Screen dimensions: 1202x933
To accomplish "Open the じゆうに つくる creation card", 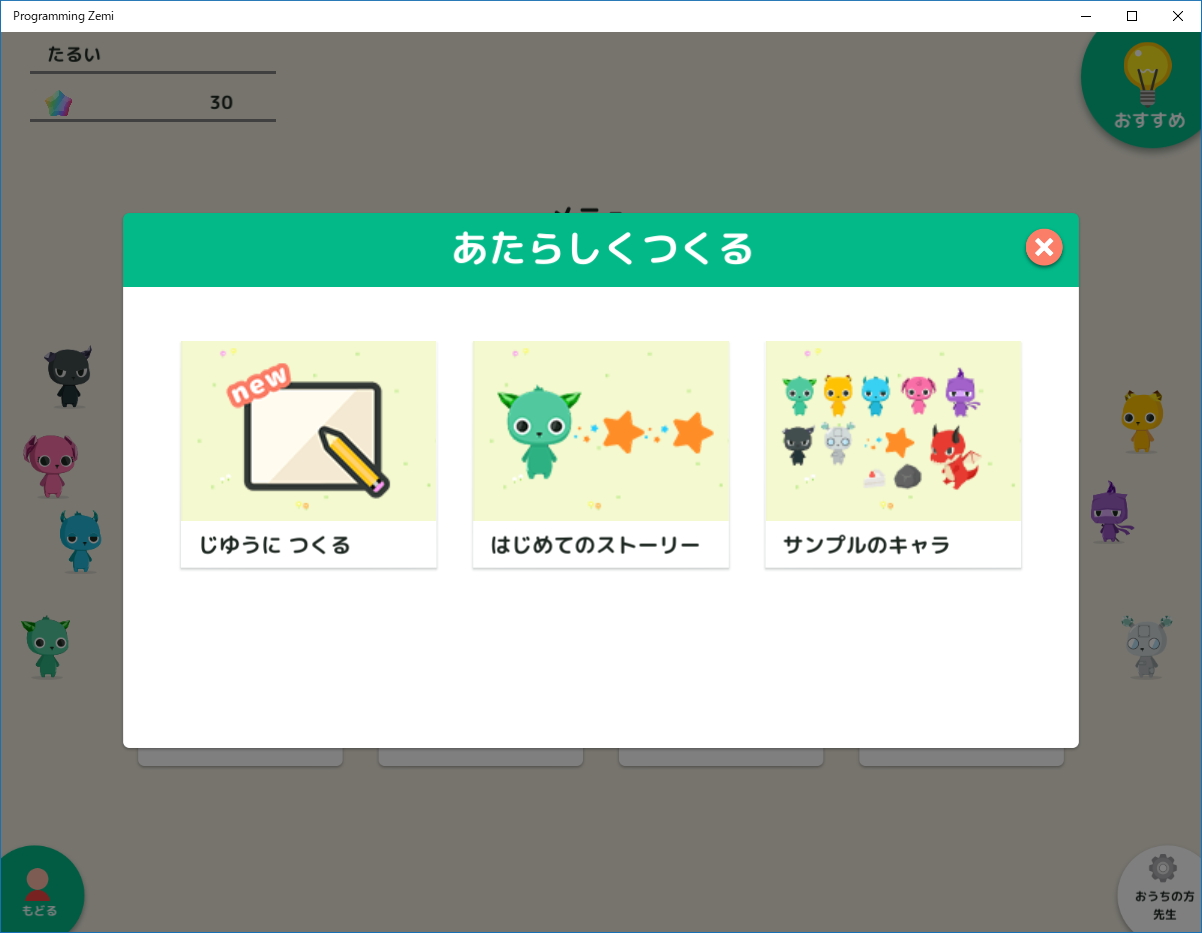I will pos(308,453).
